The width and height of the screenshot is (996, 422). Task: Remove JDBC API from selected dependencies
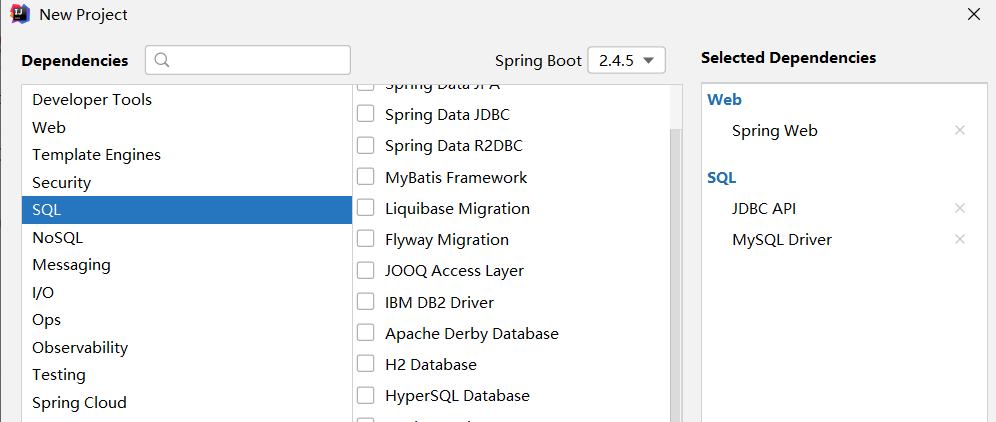click(x=960, y=208)
